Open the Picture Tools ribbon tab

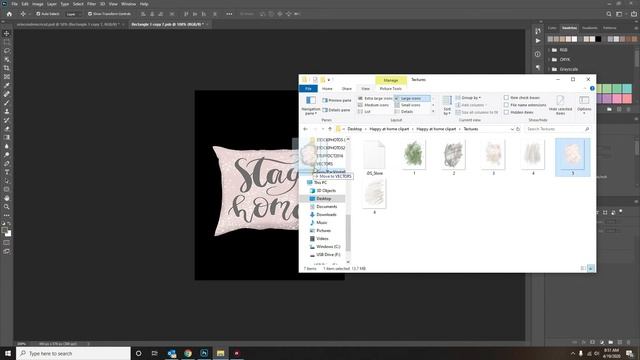(391, 89)
